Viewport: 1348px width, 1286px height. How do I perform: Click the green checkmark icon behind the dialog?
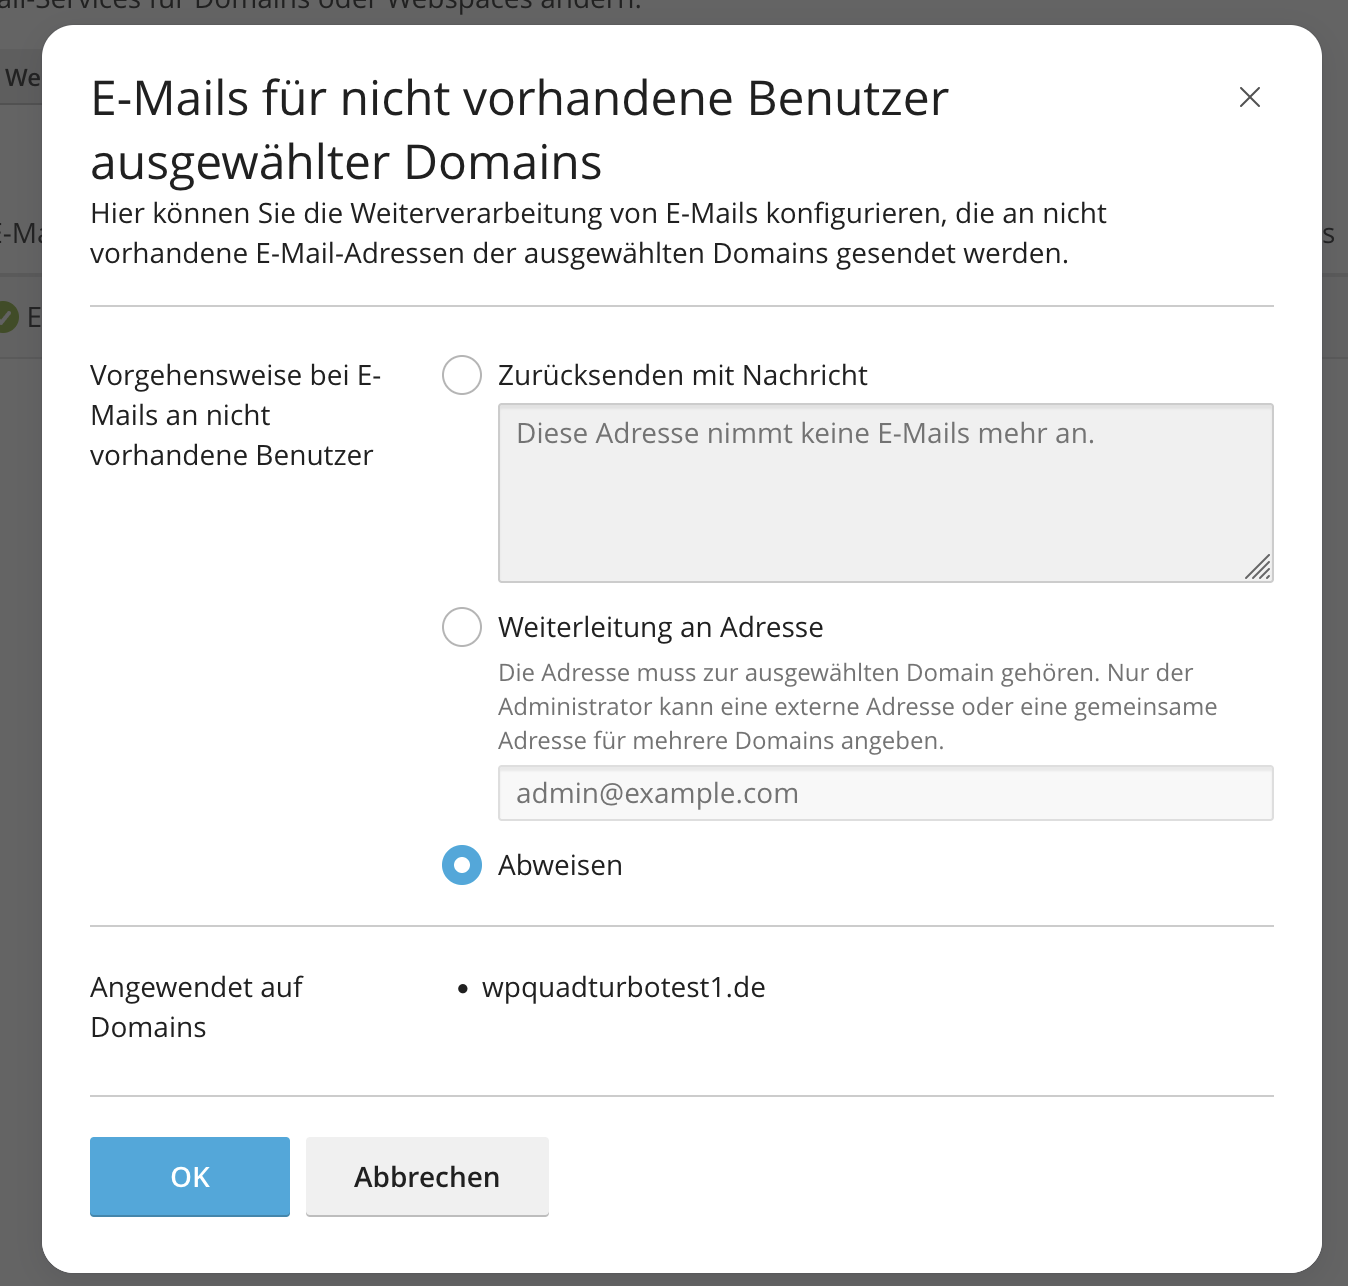[x=8, y=318]
